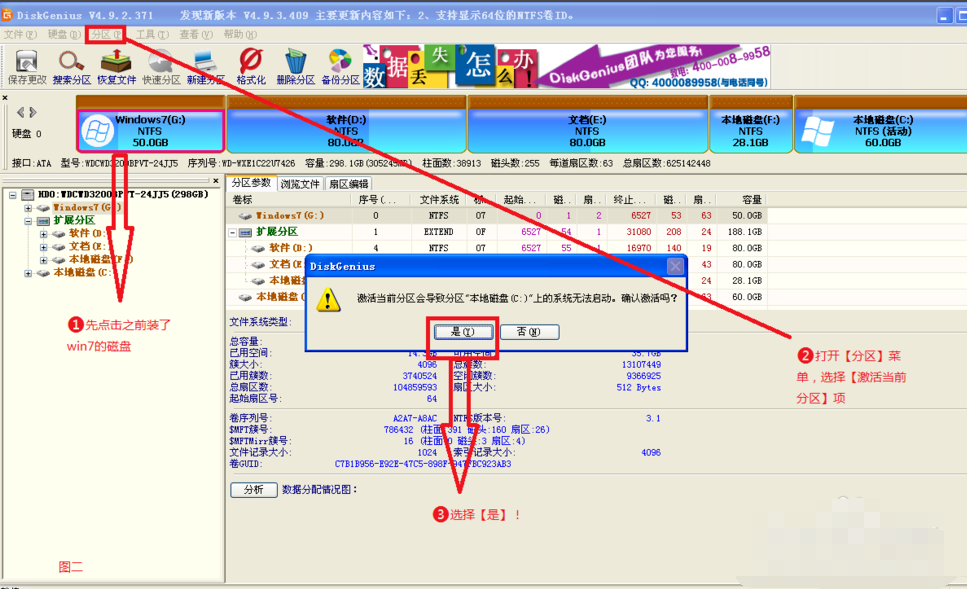The height and width of the screenshot is (589, 967).
Task: Close the DiskGenius warning dialog
Action: 676,266
